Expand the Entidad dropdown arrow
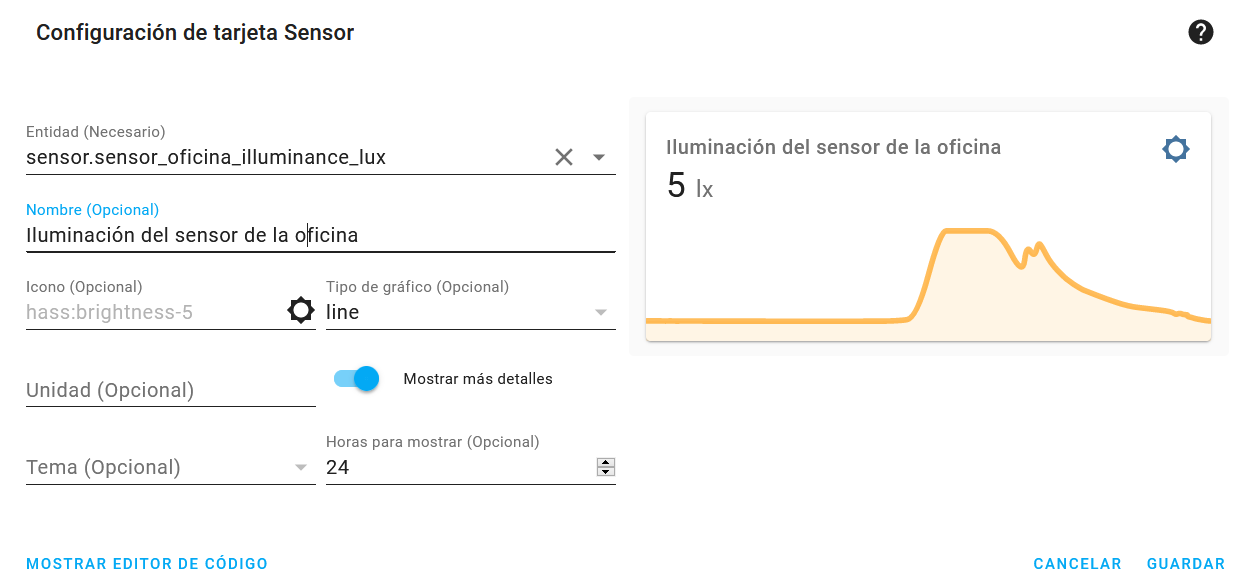1240x588 pixels. pos(599,157)
